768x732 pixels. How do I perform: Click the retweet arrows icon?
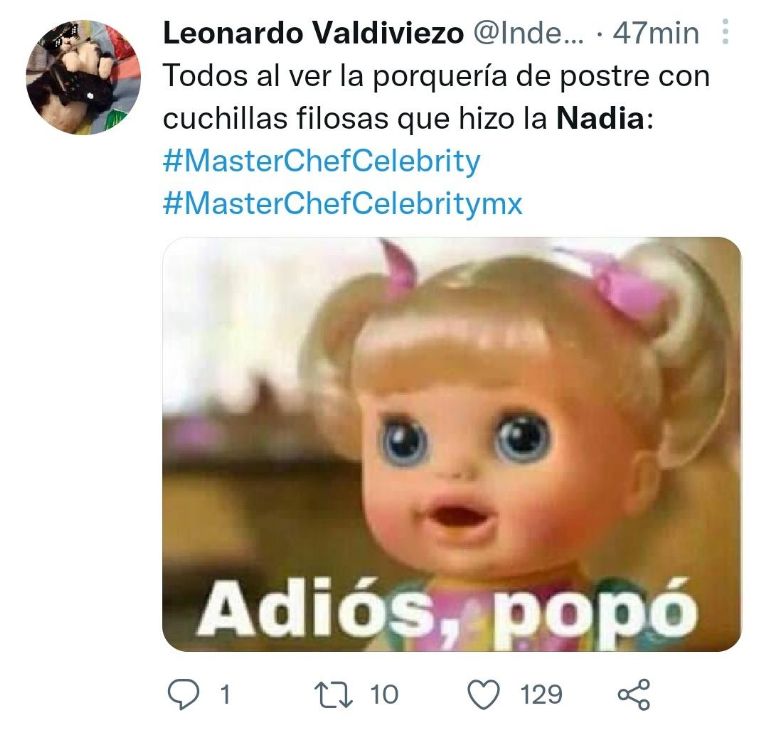(x=333, y=695)
